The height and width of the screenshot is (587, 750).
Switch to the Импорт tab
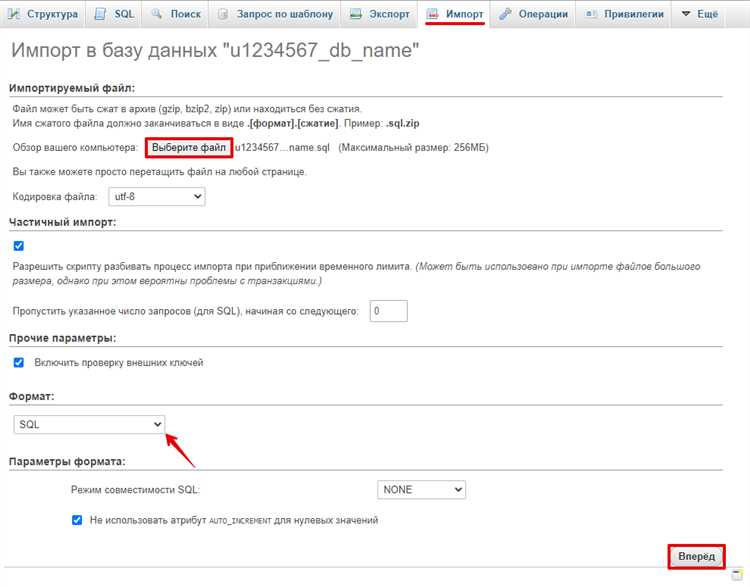tap(456, 14)
